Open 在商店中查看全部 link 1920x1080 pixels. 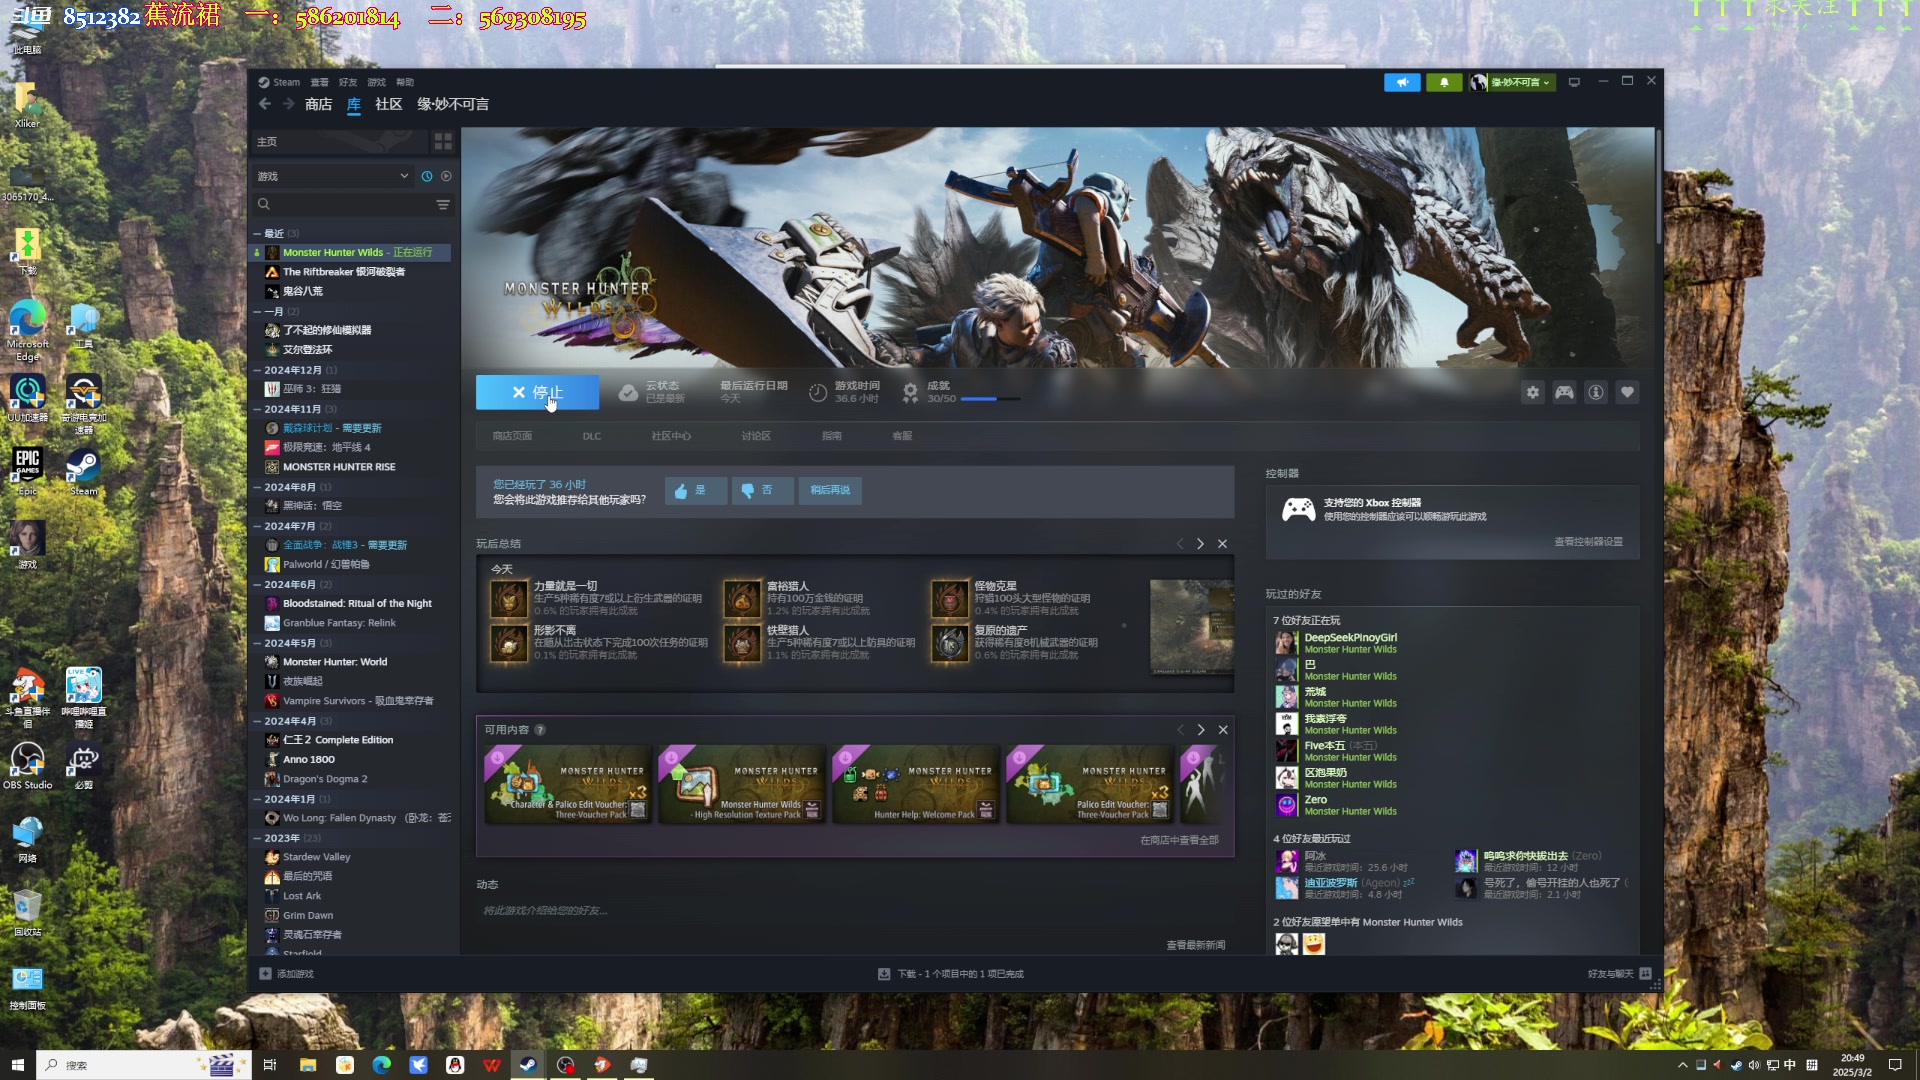[1179, 840]
